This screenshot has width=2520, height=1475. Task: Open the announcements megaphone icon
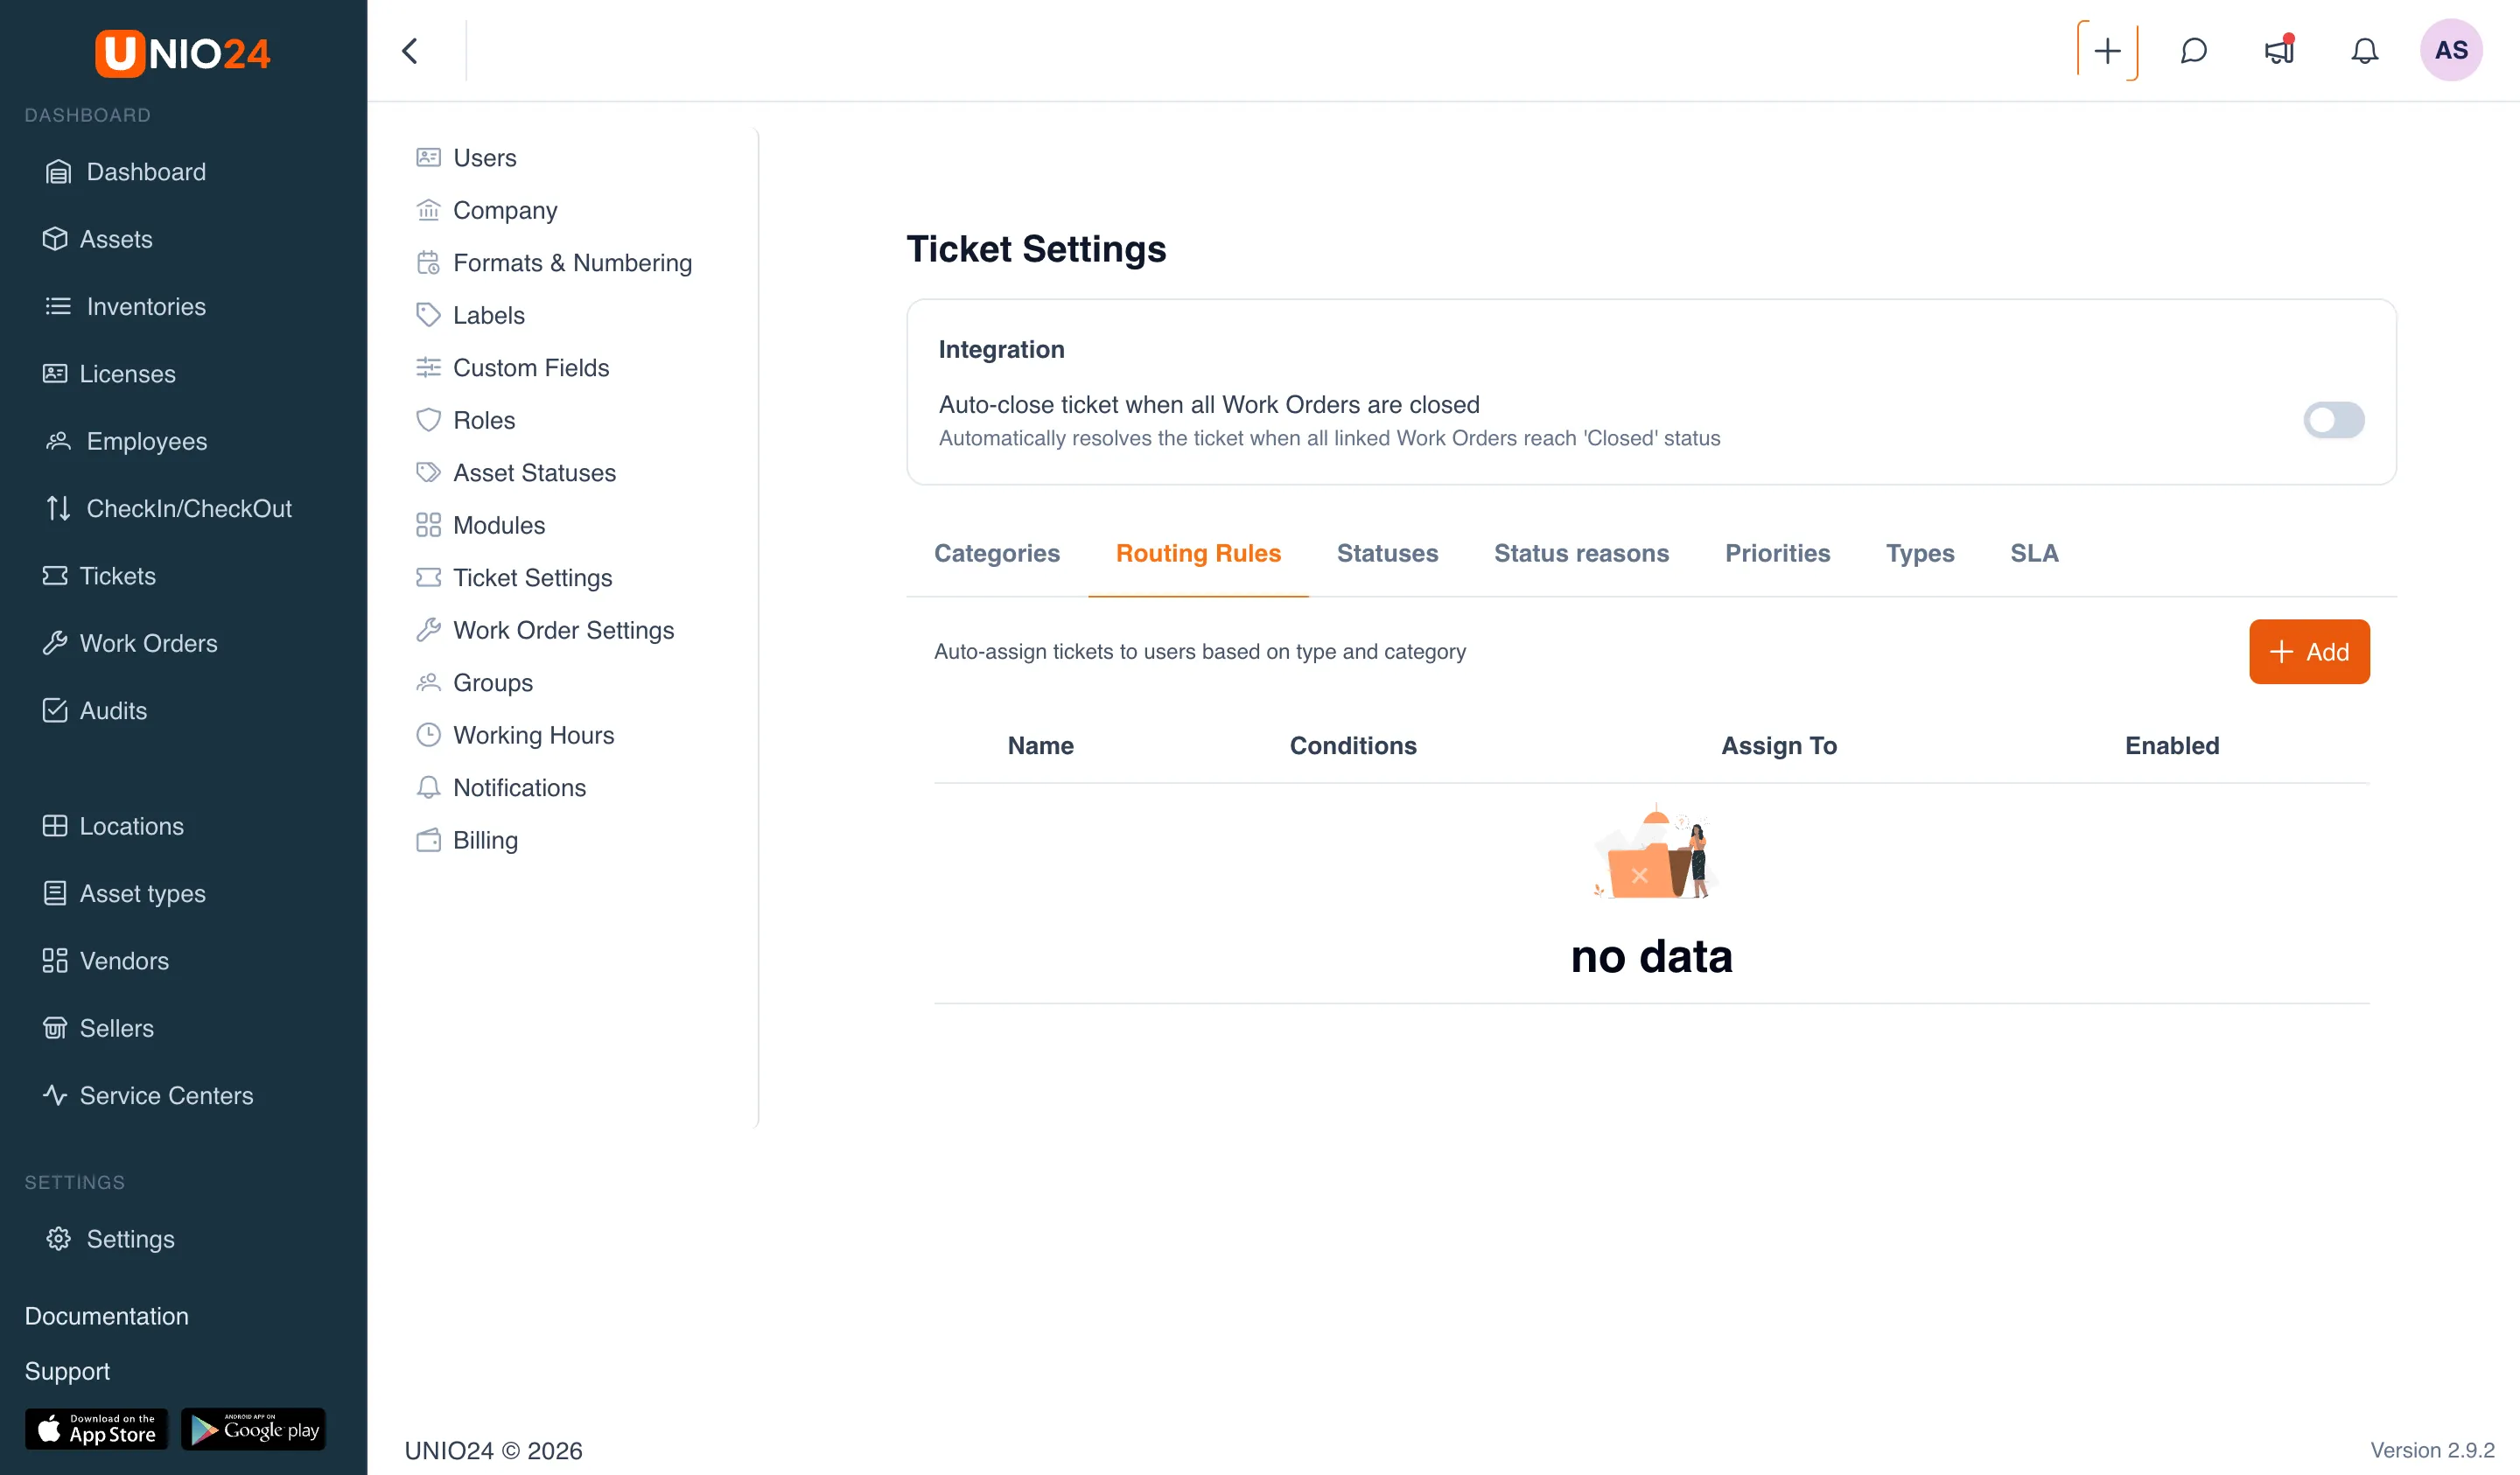[x=2279, y=50]
